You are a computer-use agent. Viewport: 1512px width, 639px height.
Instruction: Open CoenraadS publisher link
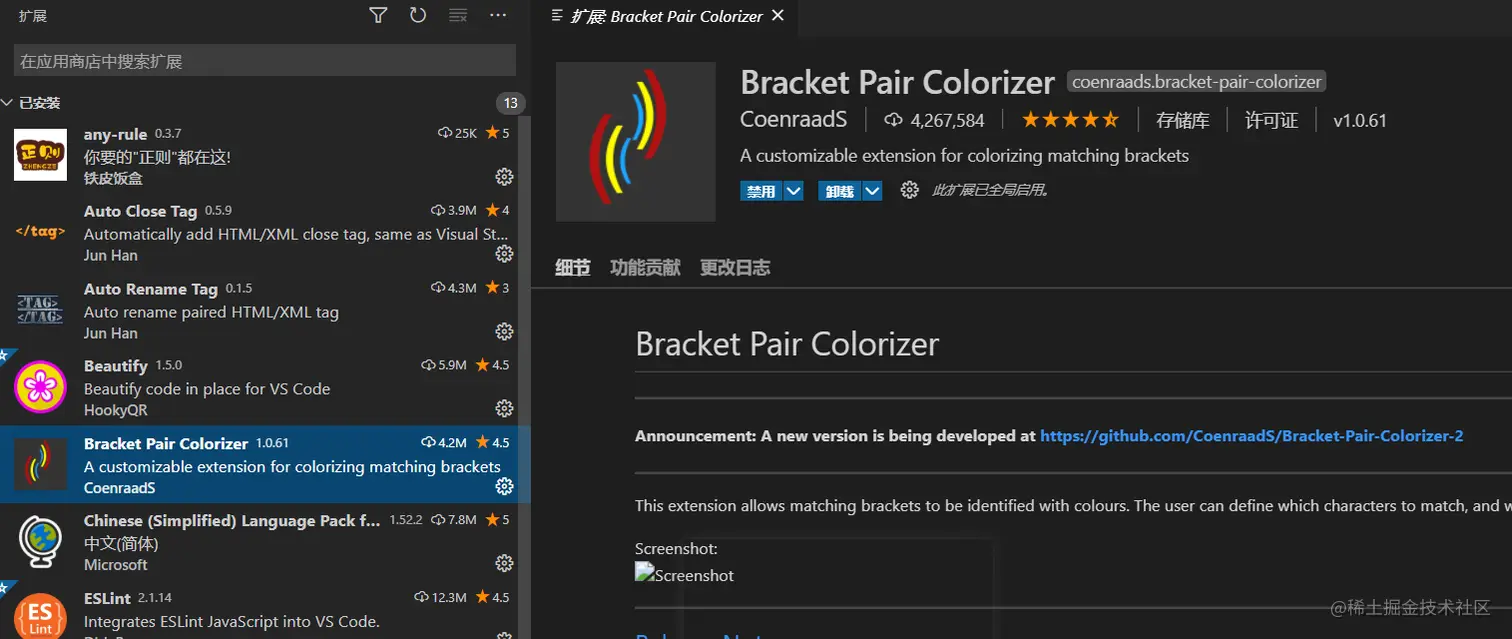pos(793,120)
